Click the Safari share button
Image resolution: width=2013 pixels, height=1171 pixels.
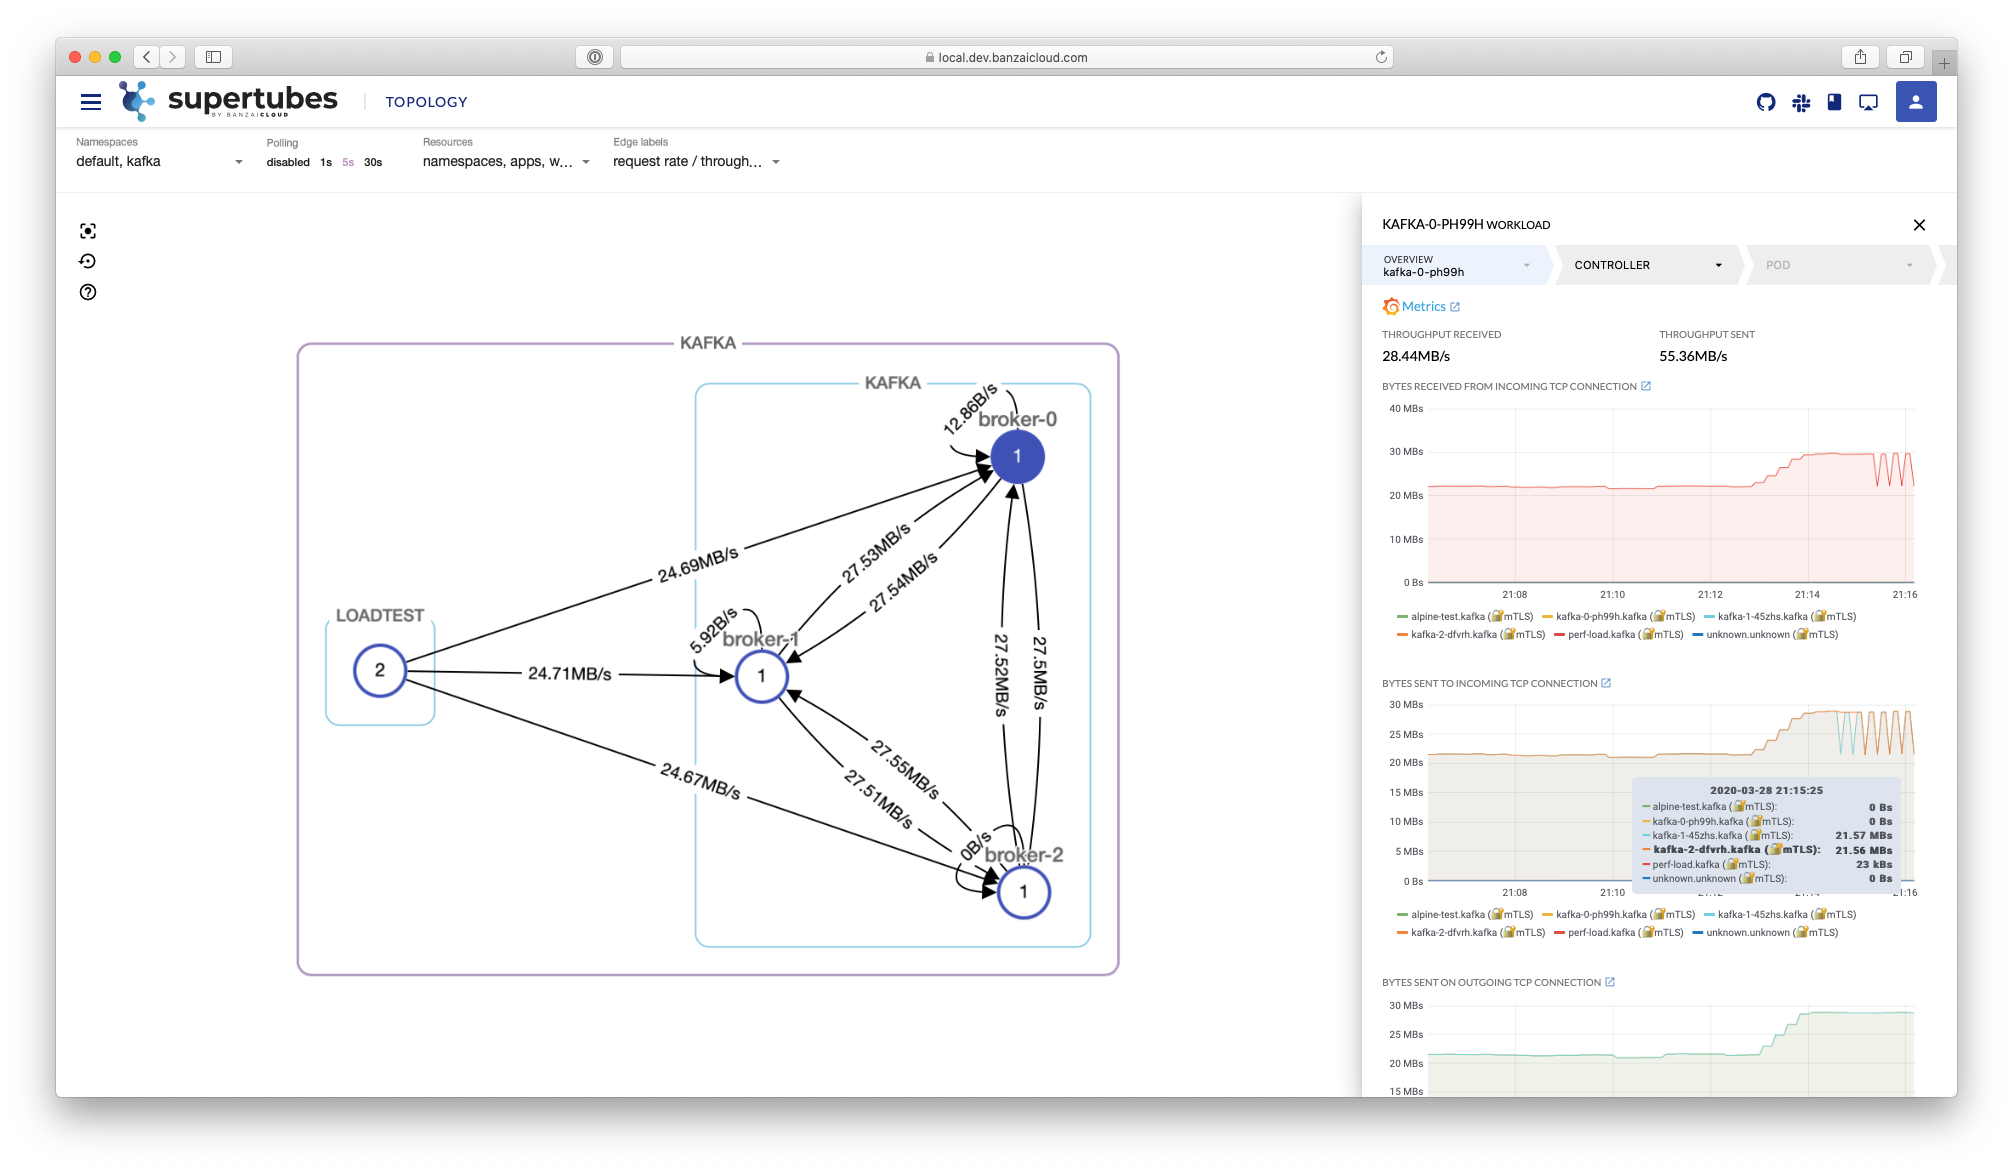point(1860,57)
